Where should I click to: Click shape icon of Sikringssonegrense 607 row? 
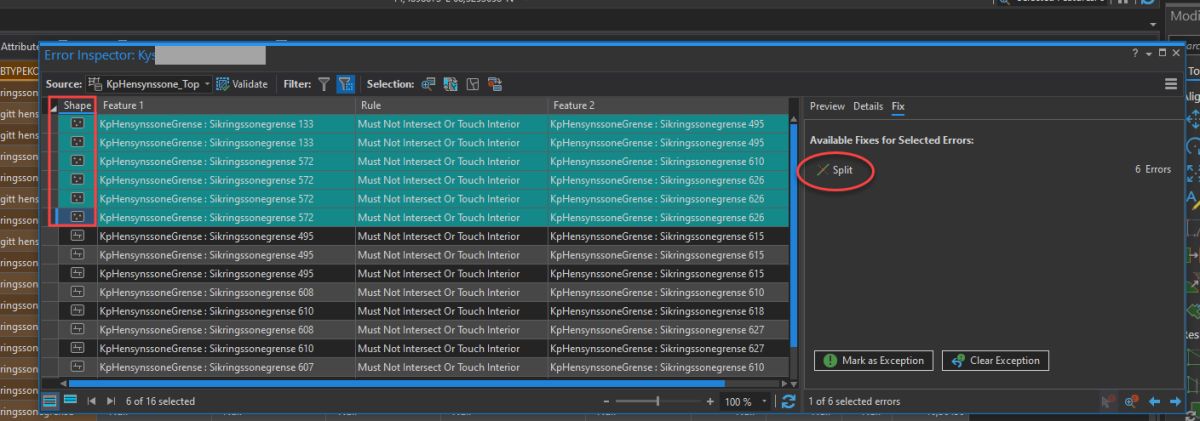pyautogui.click(x=77, y=367)
